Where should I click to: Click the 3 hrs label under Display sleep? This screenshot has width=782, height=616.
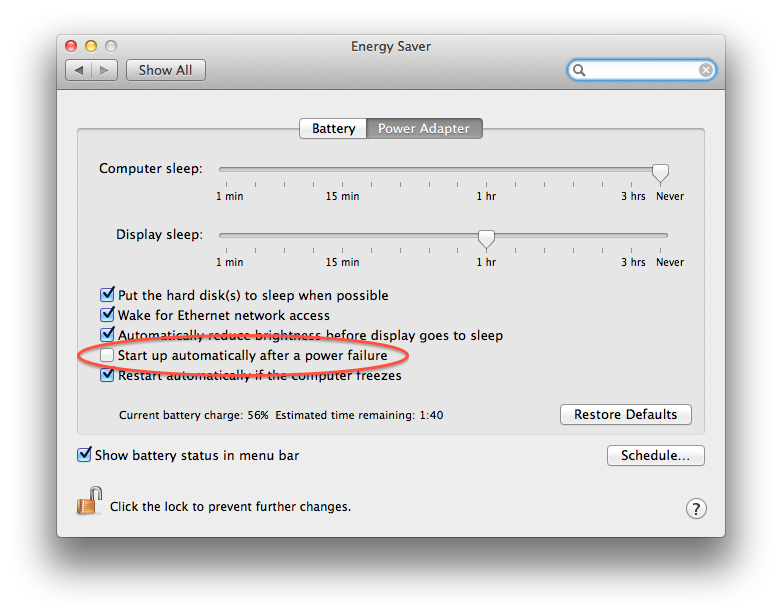[633, 262]
